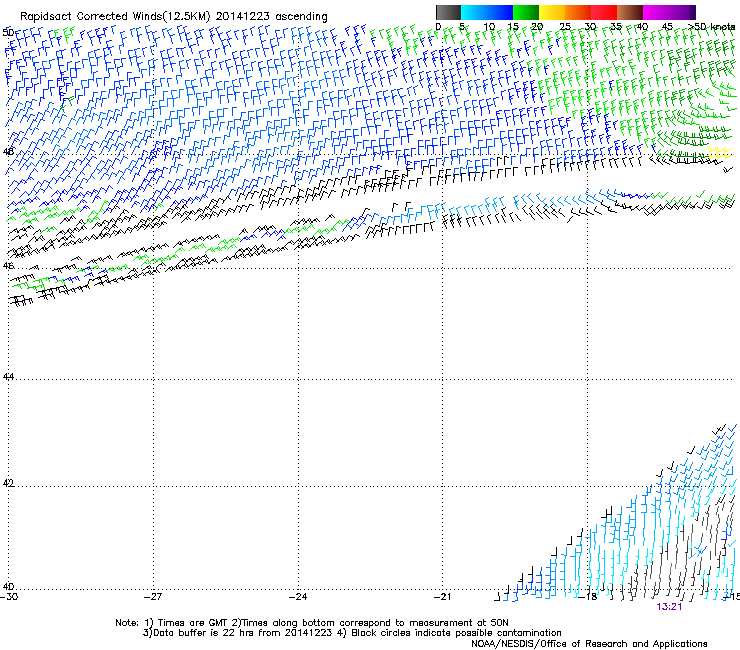The height and width of the screenshot is (650, 740).
Task: Click the longitude label -24
Action: tap(298, 597)
